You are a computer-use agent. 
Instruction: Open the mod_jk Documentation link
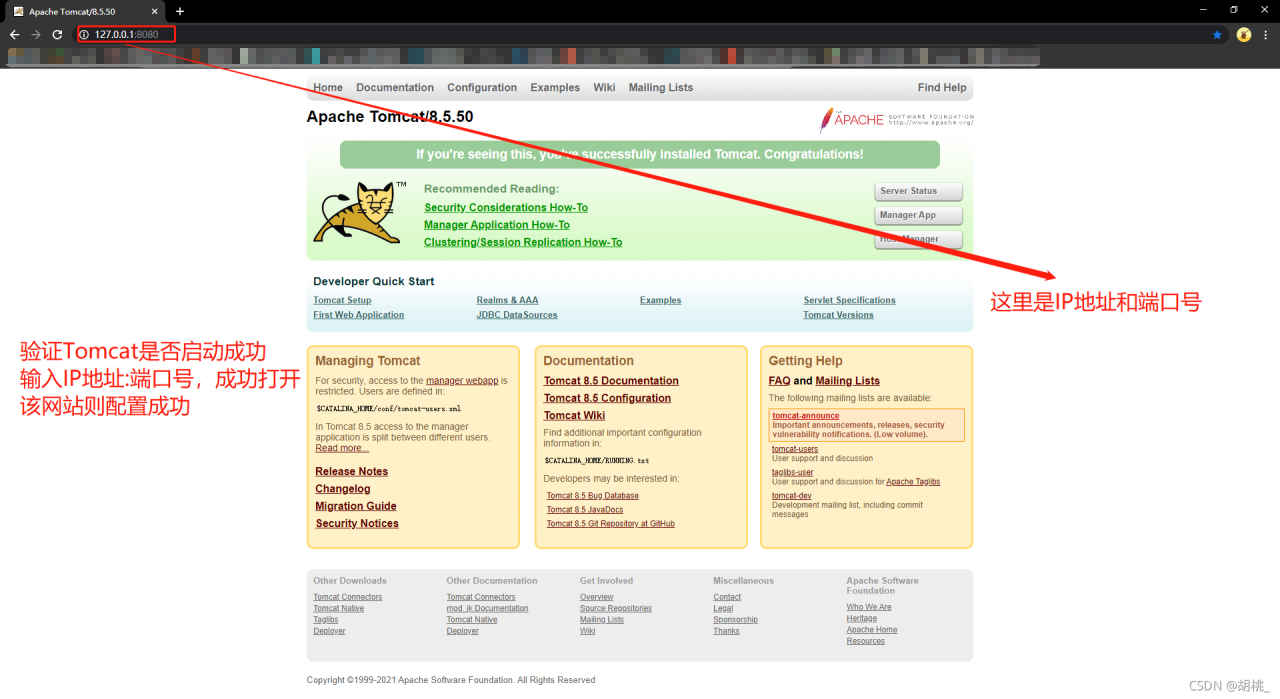(487, 608)
